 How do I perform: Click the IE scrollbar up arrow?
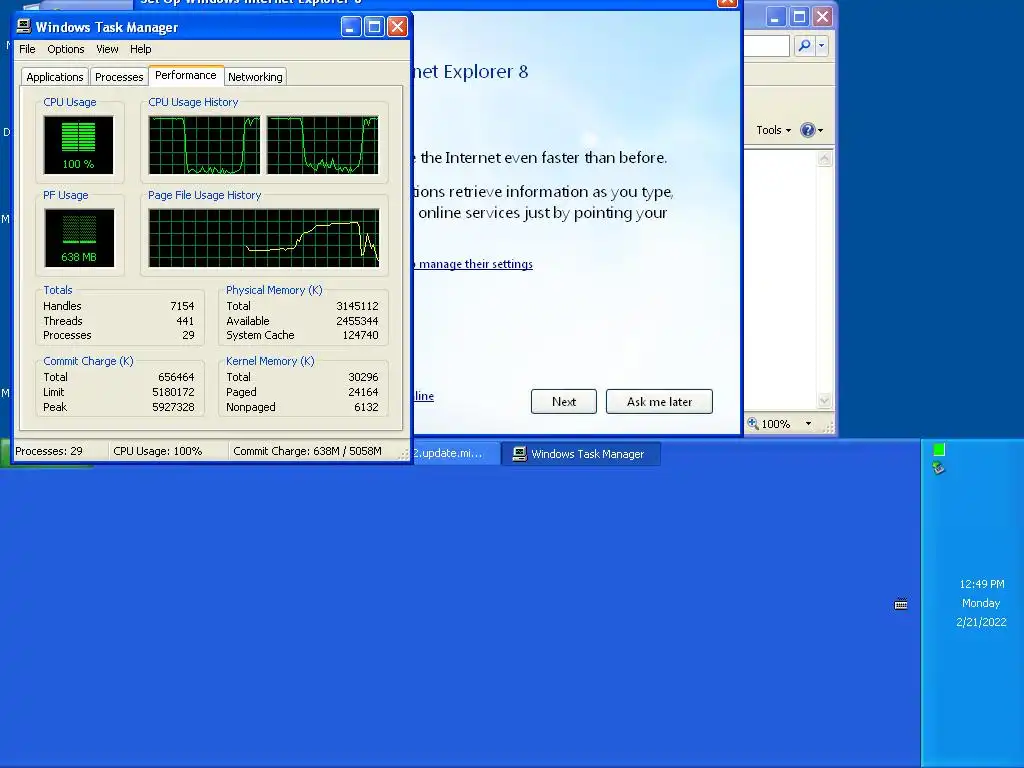pos(824,159)
